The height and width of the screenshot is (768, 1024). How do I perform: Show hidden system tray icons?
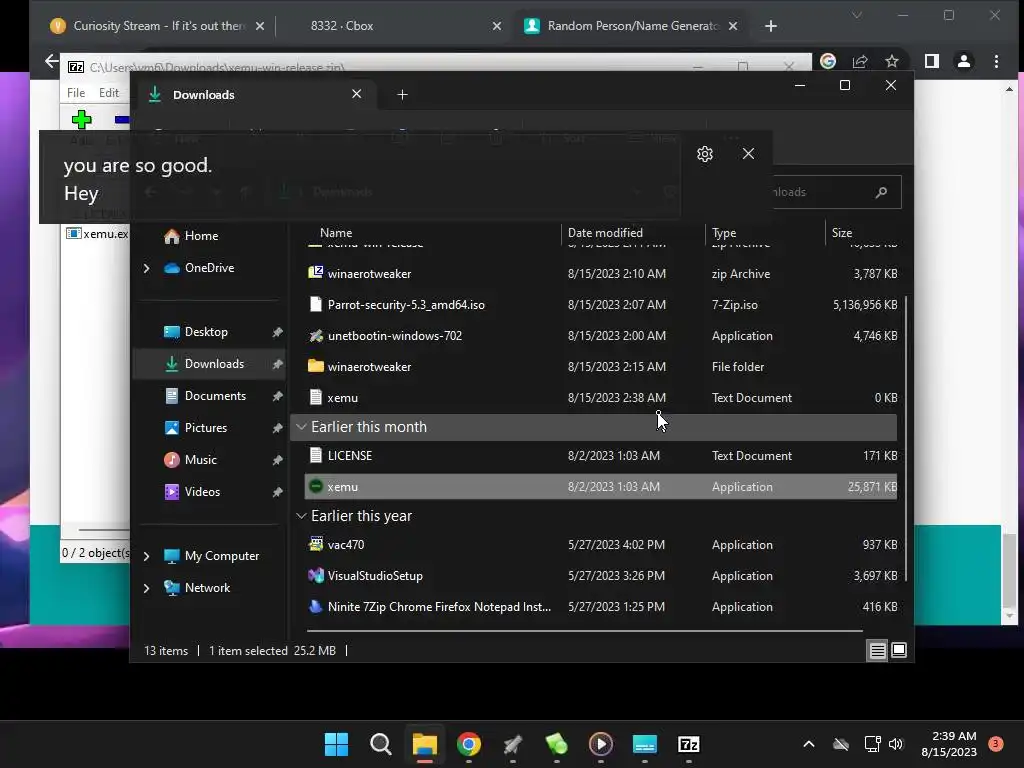click(808, 744)
